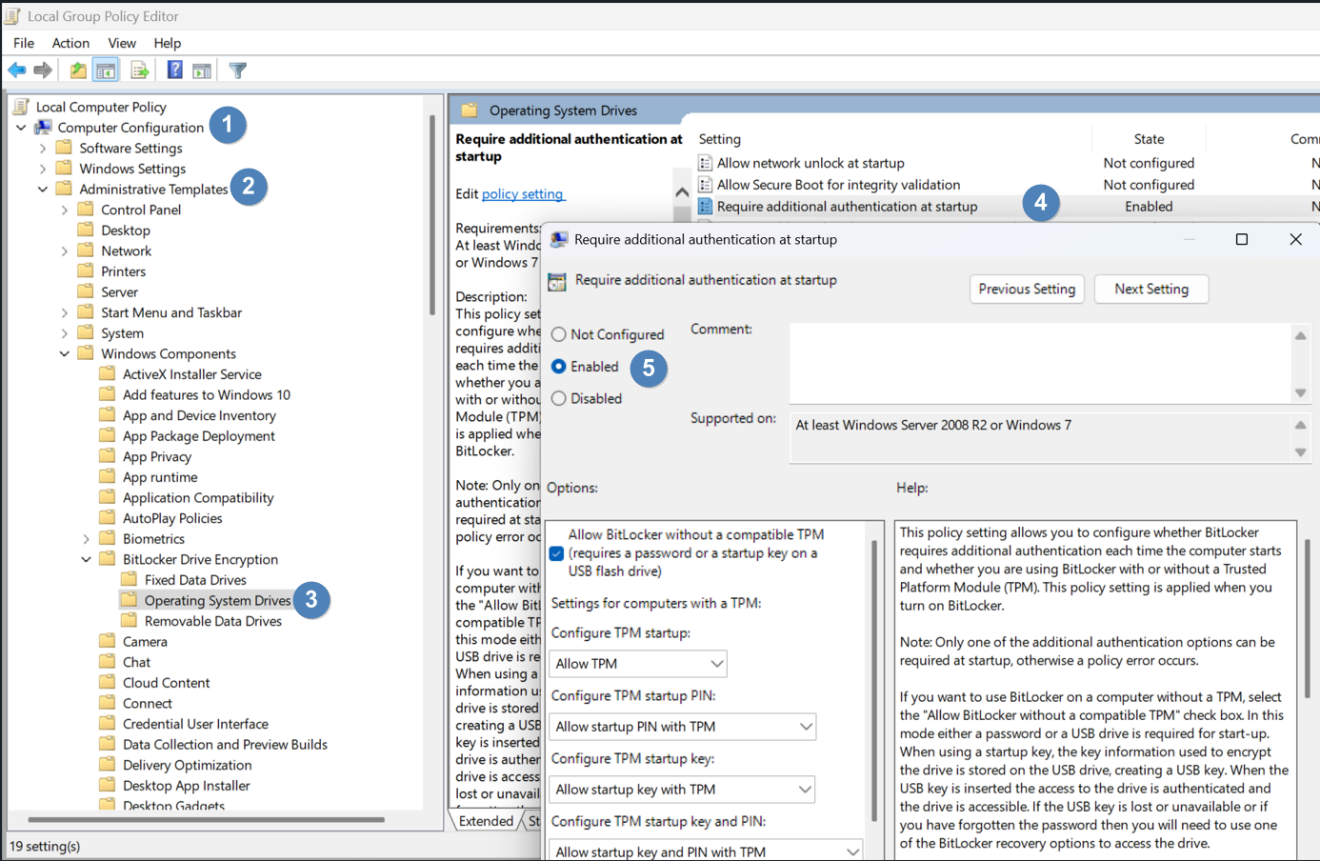Uncheck Allow BitLocker without a compatible TPM
The image size is (1320, 861).
click(557, 553)
